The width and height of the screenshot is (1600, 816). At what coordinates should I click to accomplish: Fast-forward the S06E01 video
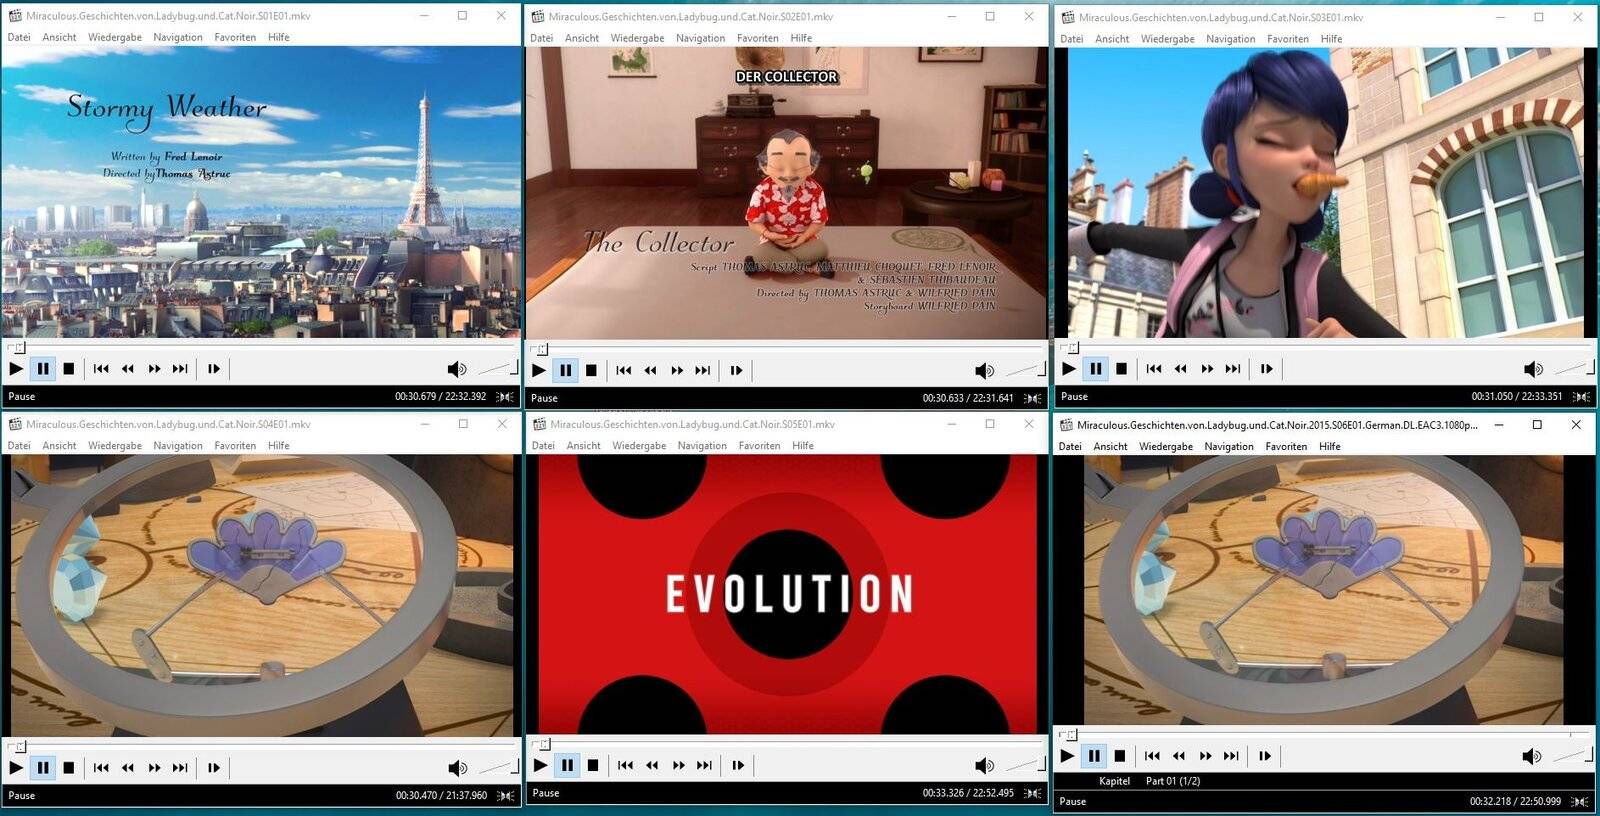(x=1205, y=756)
